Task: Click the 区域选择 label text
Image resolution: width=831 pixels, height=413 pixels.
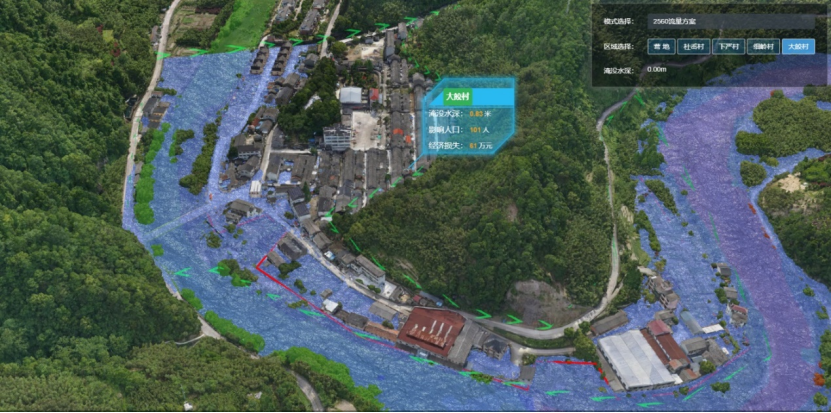Action: (620, 46)
